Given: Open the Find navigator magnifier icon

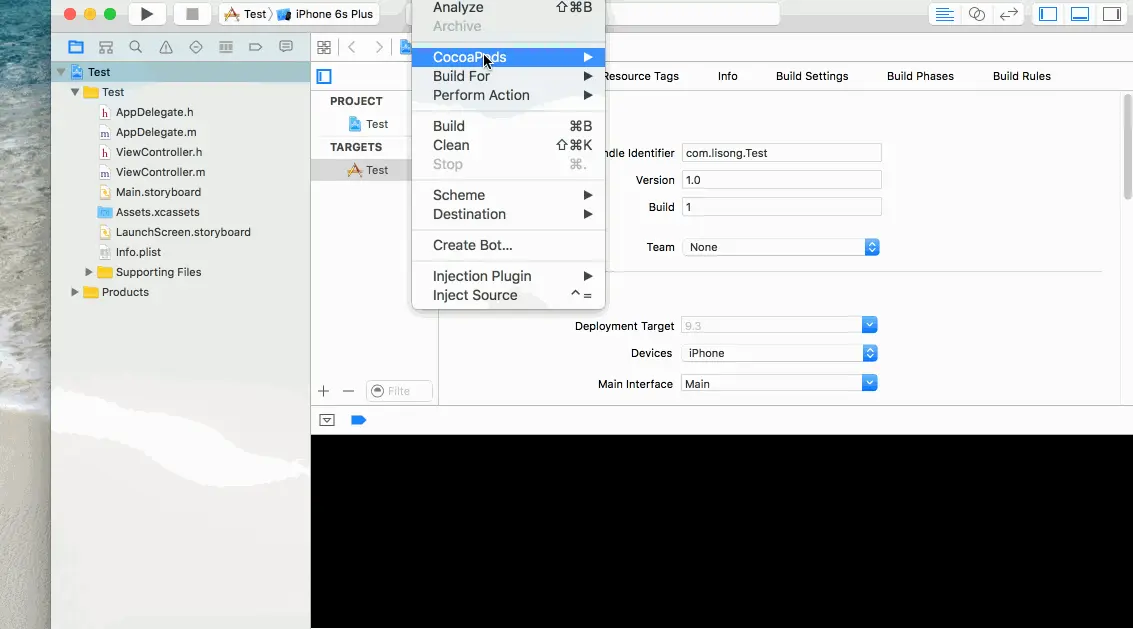Looking at the screenshot, I should click(135, 47).
